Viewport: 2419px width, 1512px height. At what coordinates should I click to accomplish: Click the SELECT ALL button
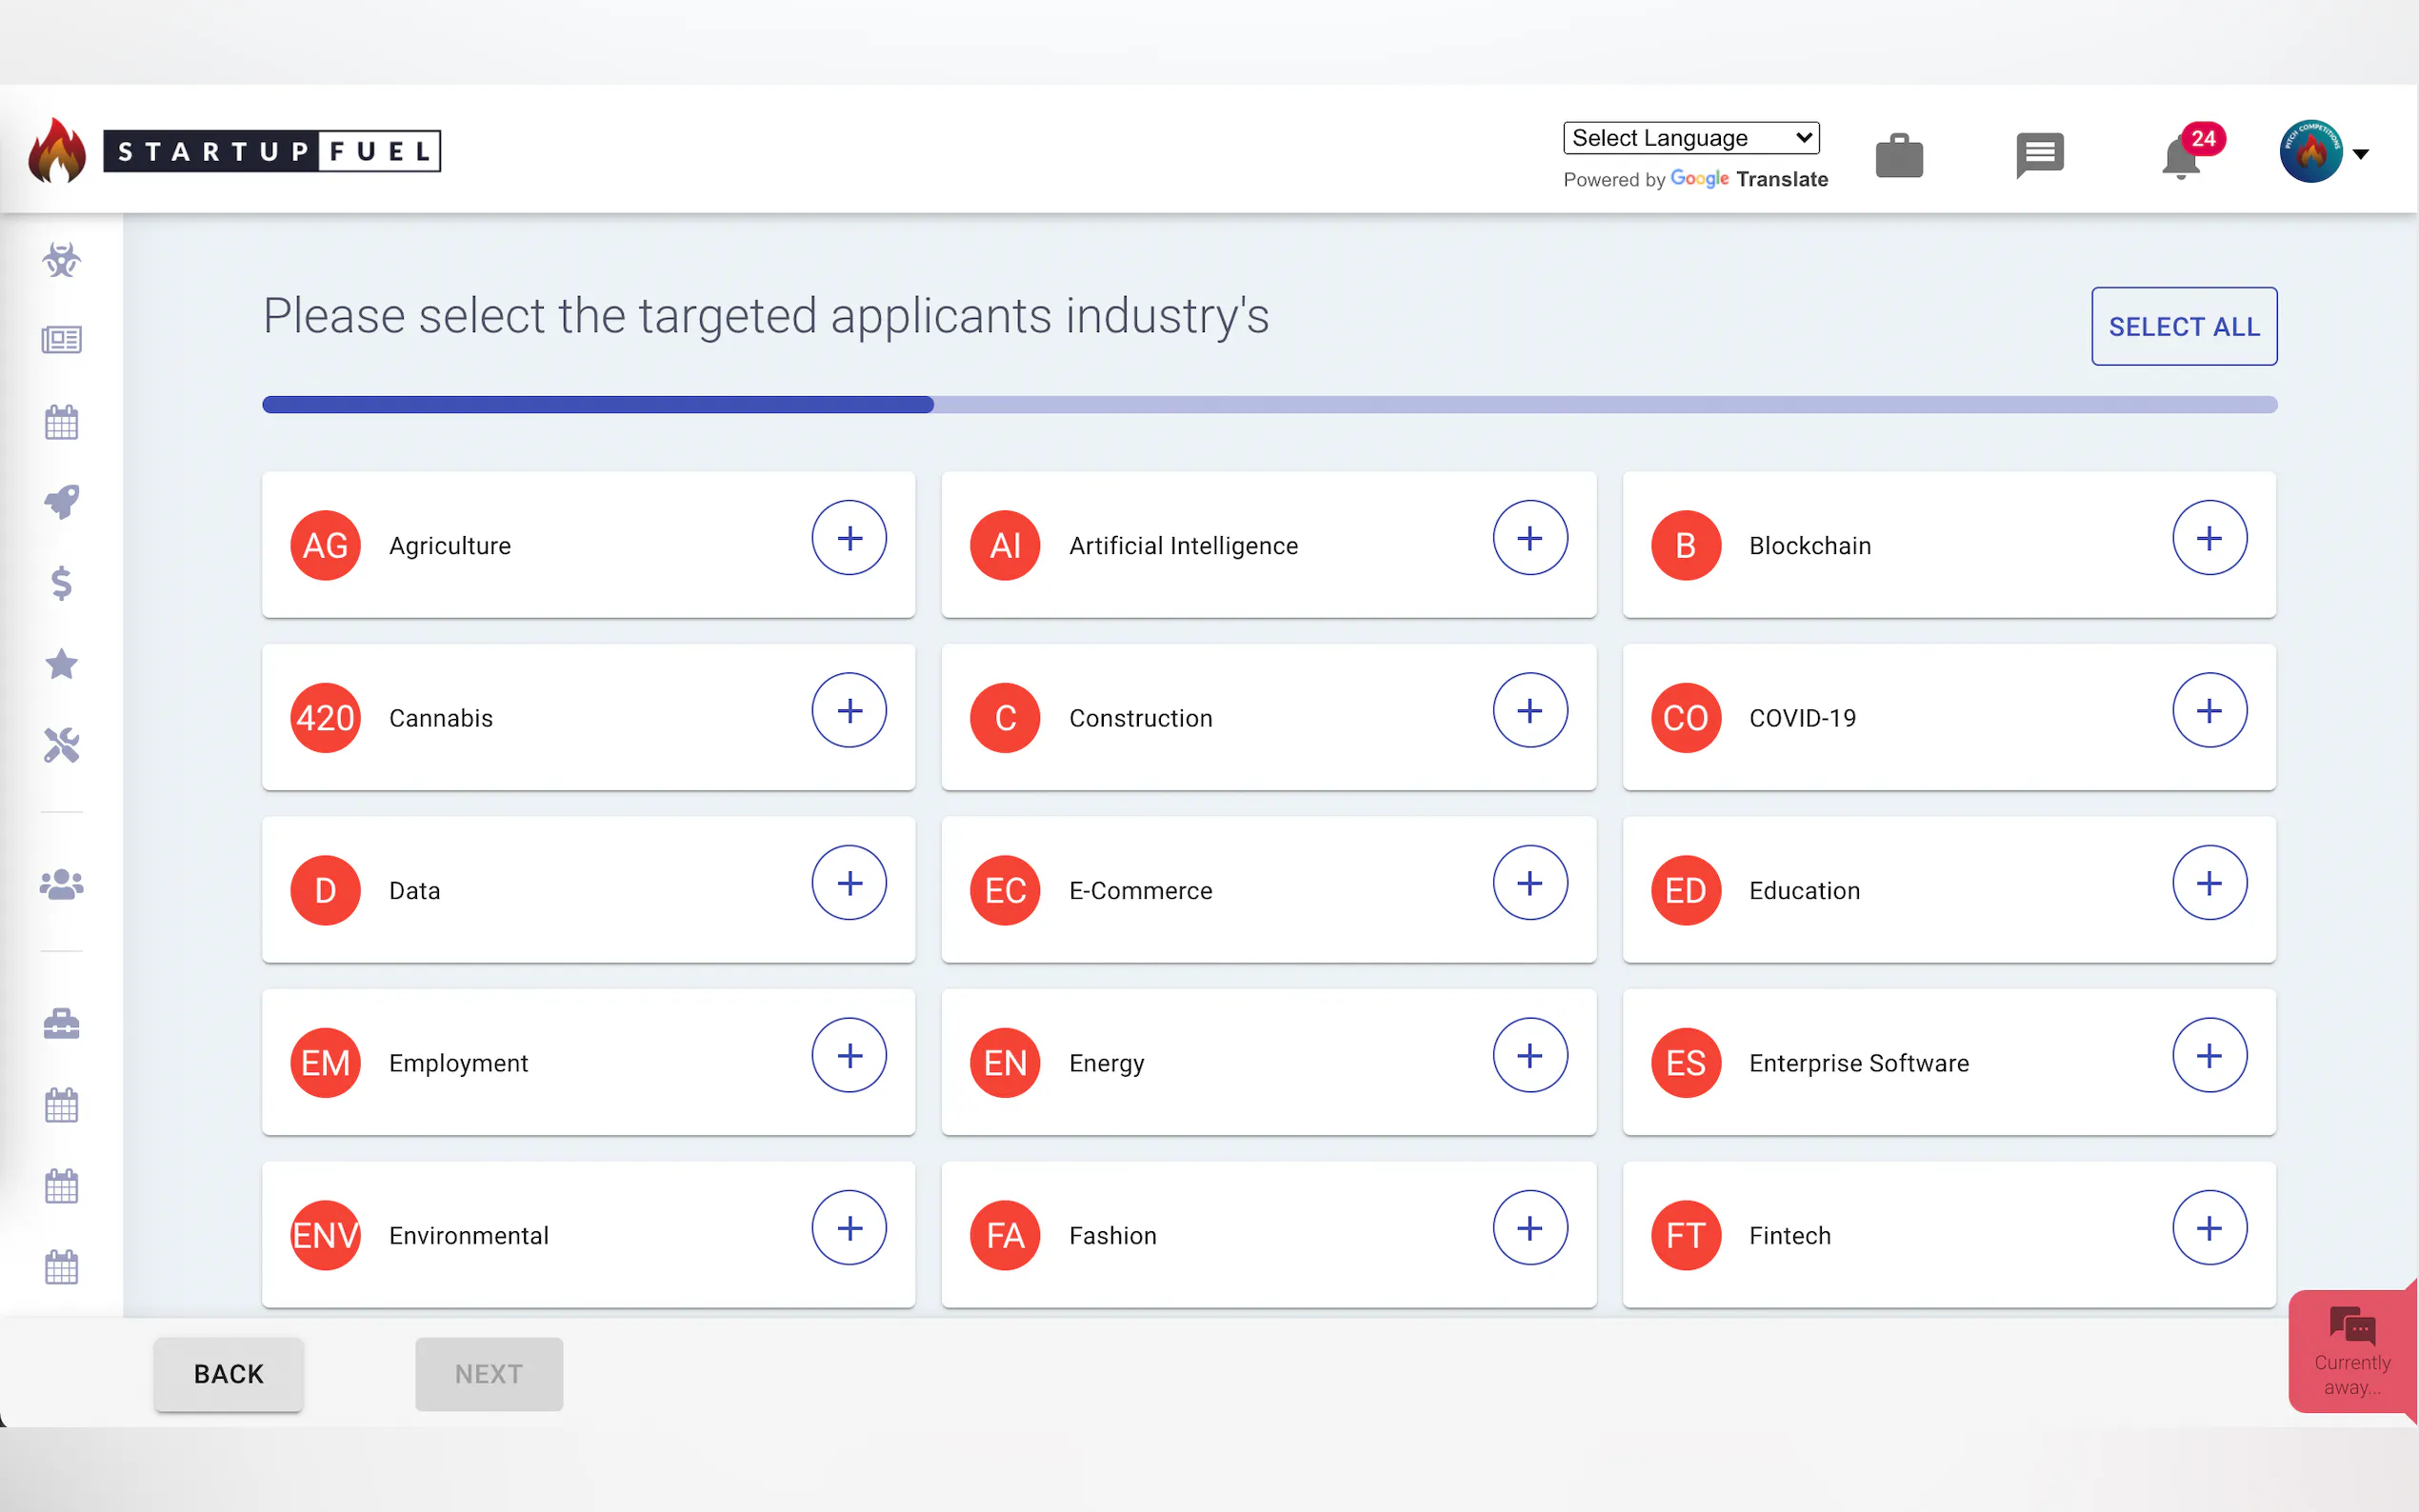pyautogui.click(x=2183, y=327)
